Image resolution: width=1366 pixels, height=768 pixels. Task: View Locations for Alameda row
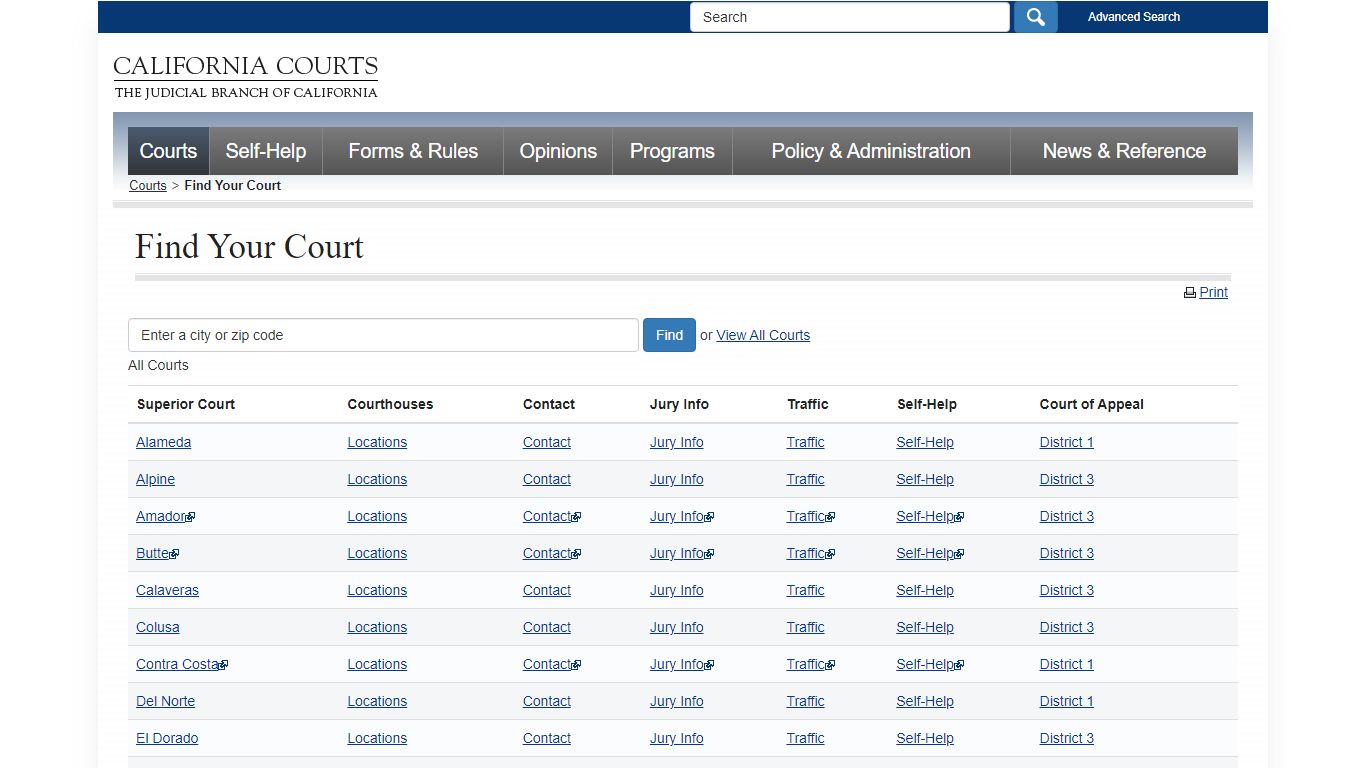377,442
